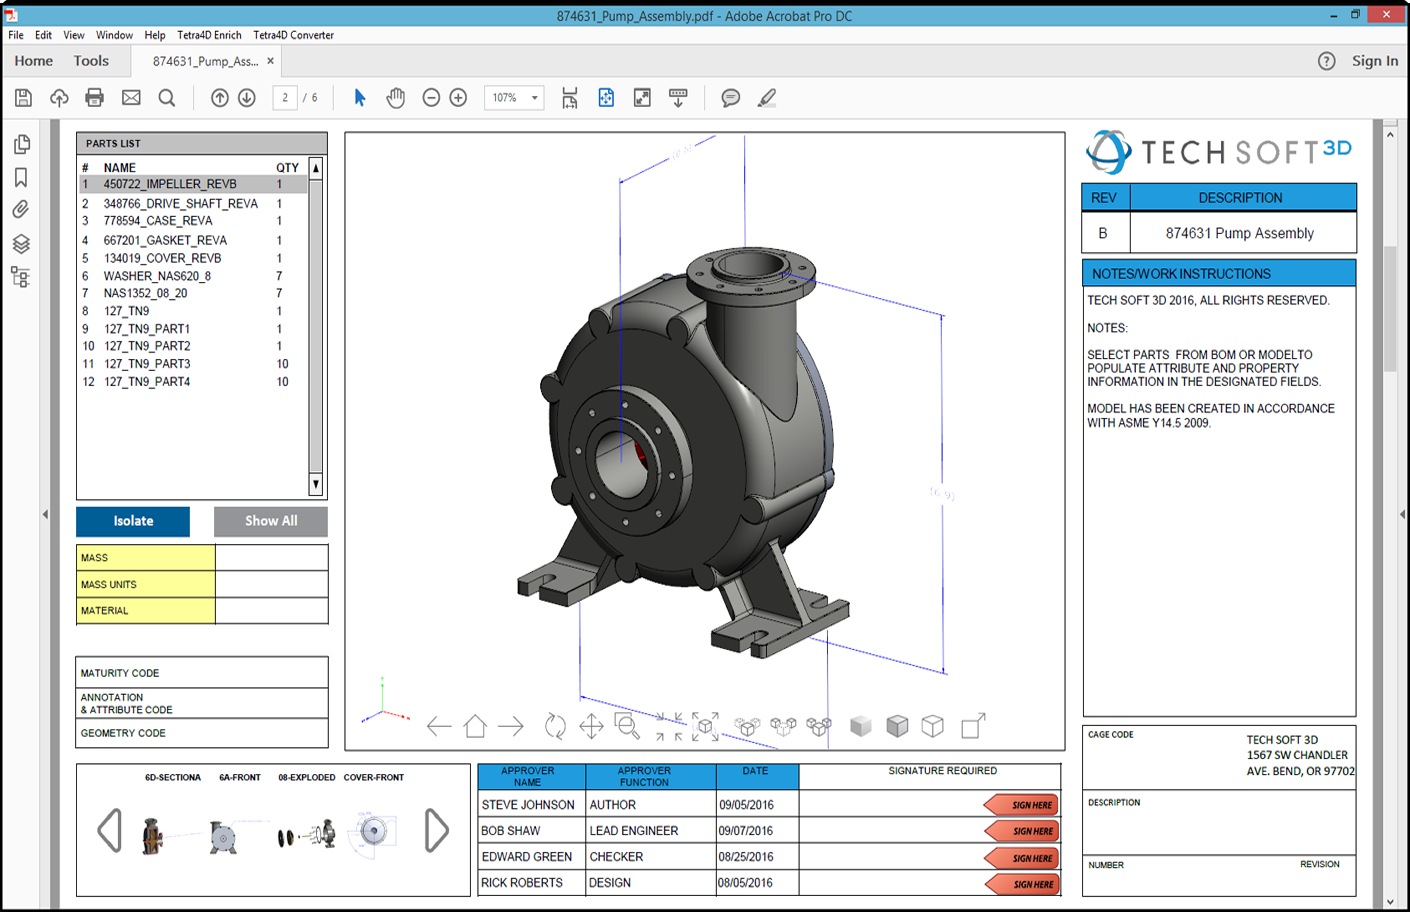This screenshot has width=1410, height=912.
Task: Open the bookmarks side panel
Action: (x=21, y=178)
